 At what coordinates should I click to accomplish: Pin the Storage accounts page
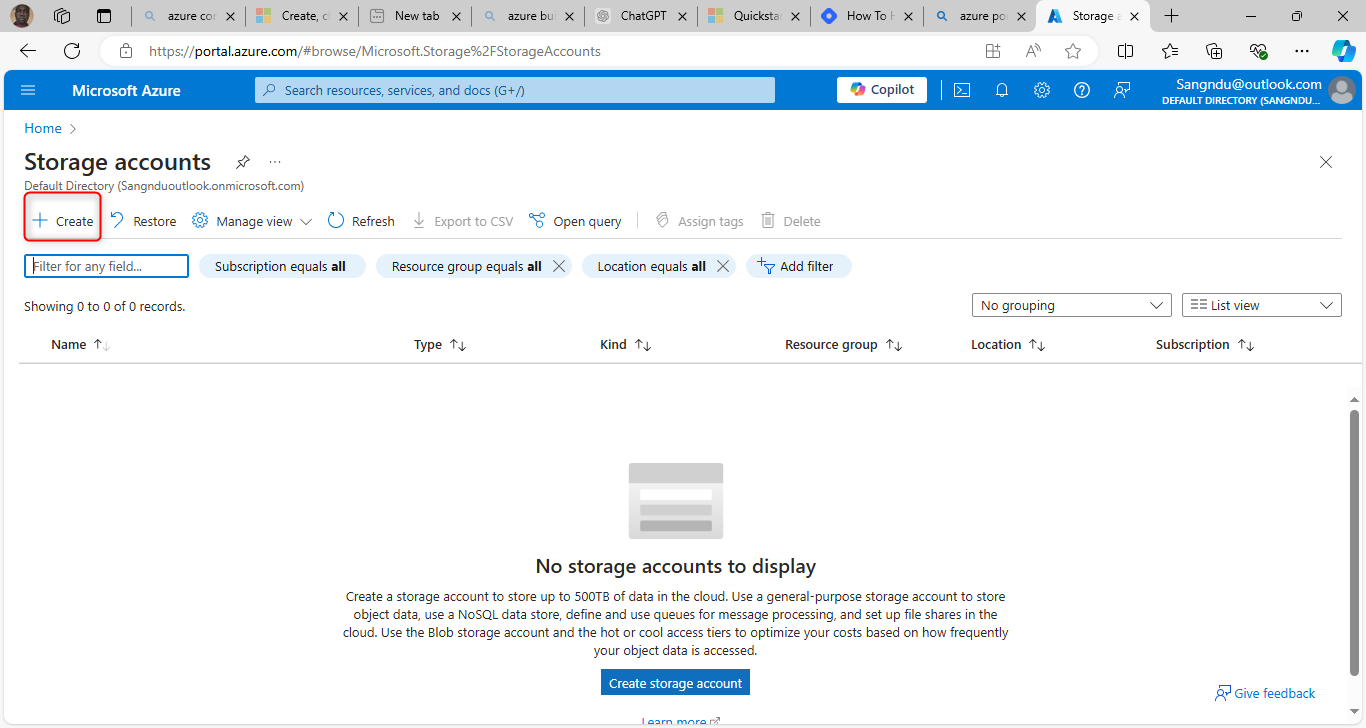click(243, 162)
